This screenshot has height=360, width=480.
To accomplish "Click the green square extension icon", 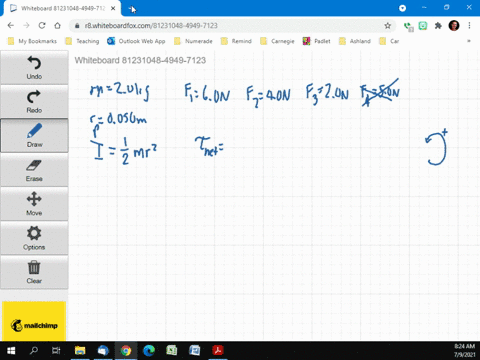I will [x=423, y=26].
